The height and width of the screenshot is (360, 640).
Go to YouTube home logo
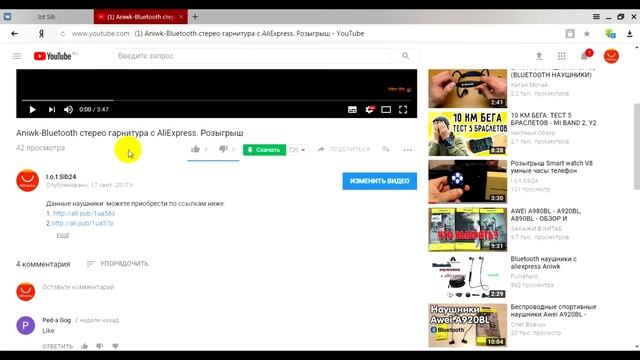tap(53, 56)
